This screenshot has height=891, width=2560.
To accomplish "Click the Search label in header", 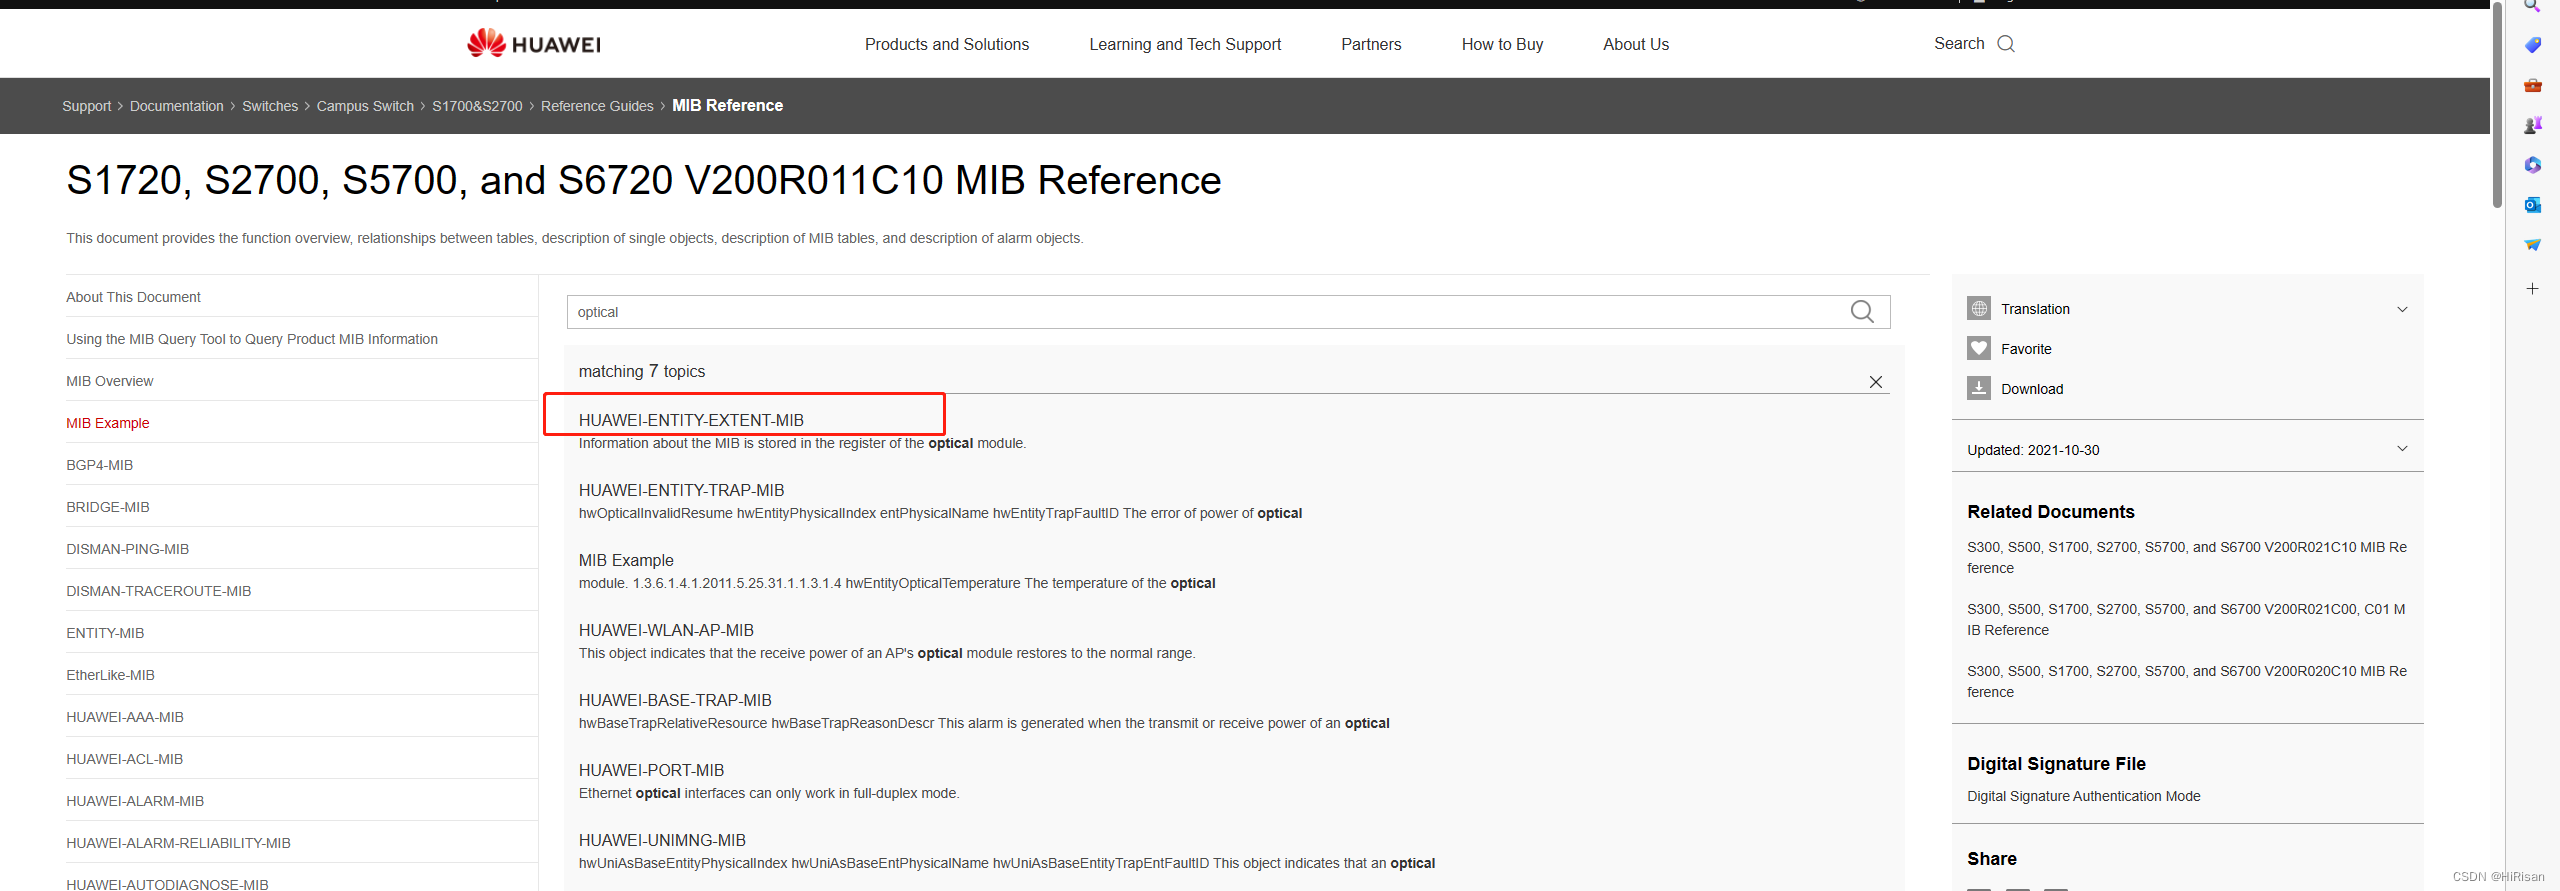I will point(1959,44).
